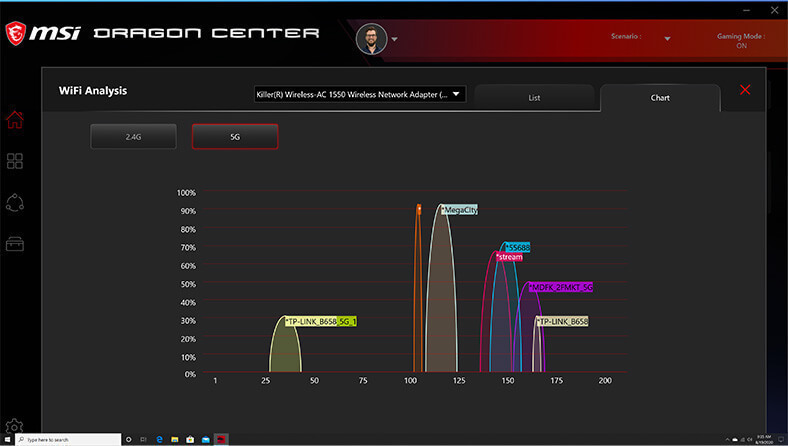Click the OneDrive cloud tray icon

click(x=735, y=439)
